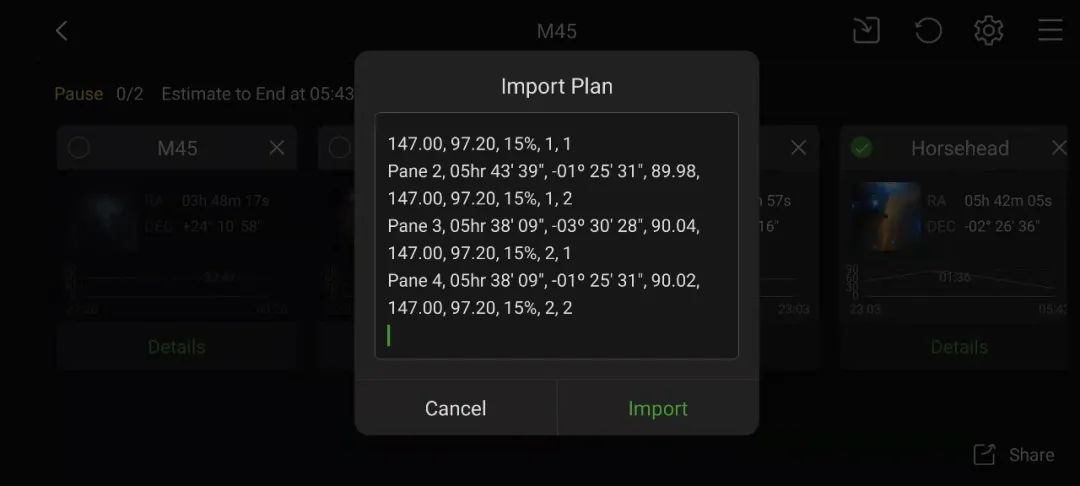Click the Pause status label
This screenshot has height=486, width=1080.
(x=78, y=94)
